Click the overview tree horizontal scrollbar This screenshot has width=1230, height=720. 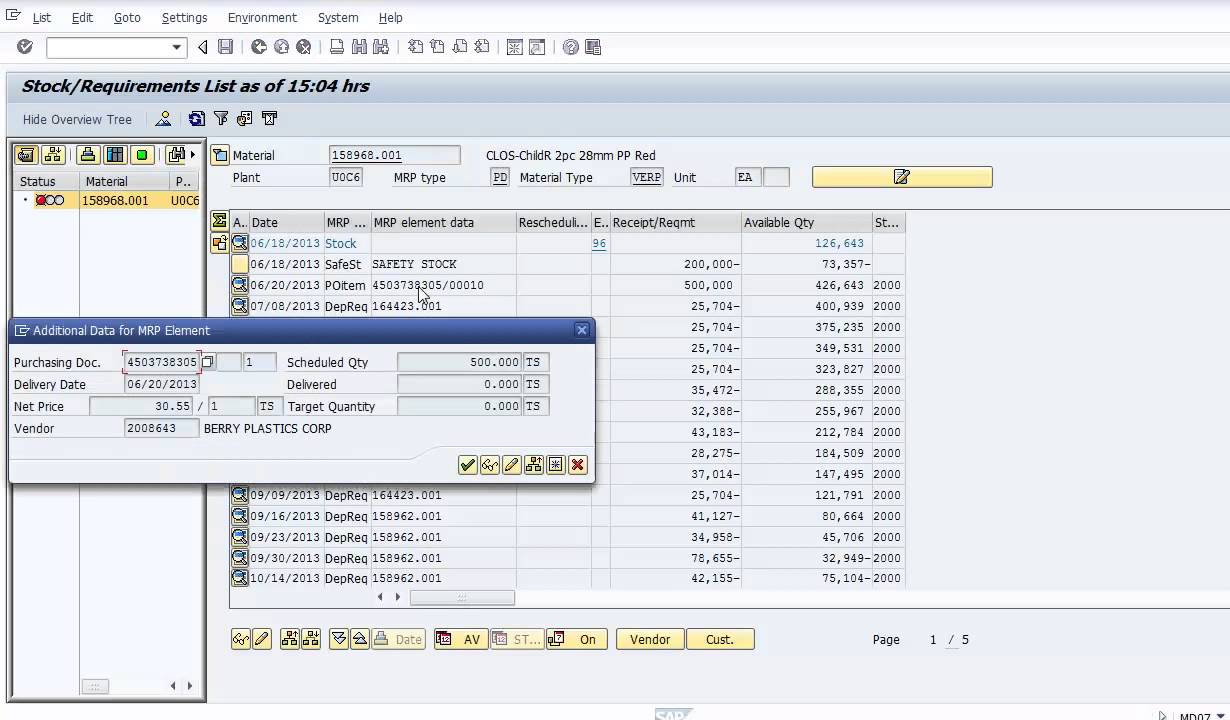click(x=95, y=686)
